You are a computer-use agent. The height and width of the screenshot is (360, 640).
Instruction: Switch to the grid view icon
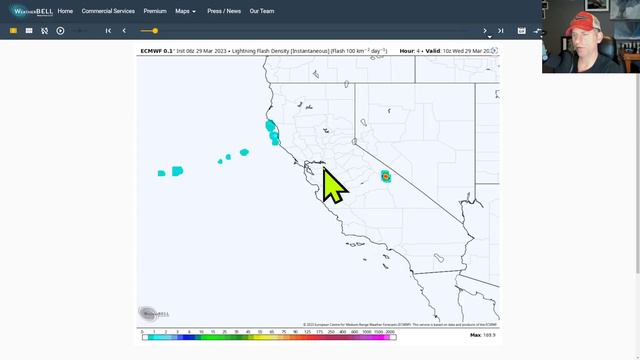tap(29, 31)
